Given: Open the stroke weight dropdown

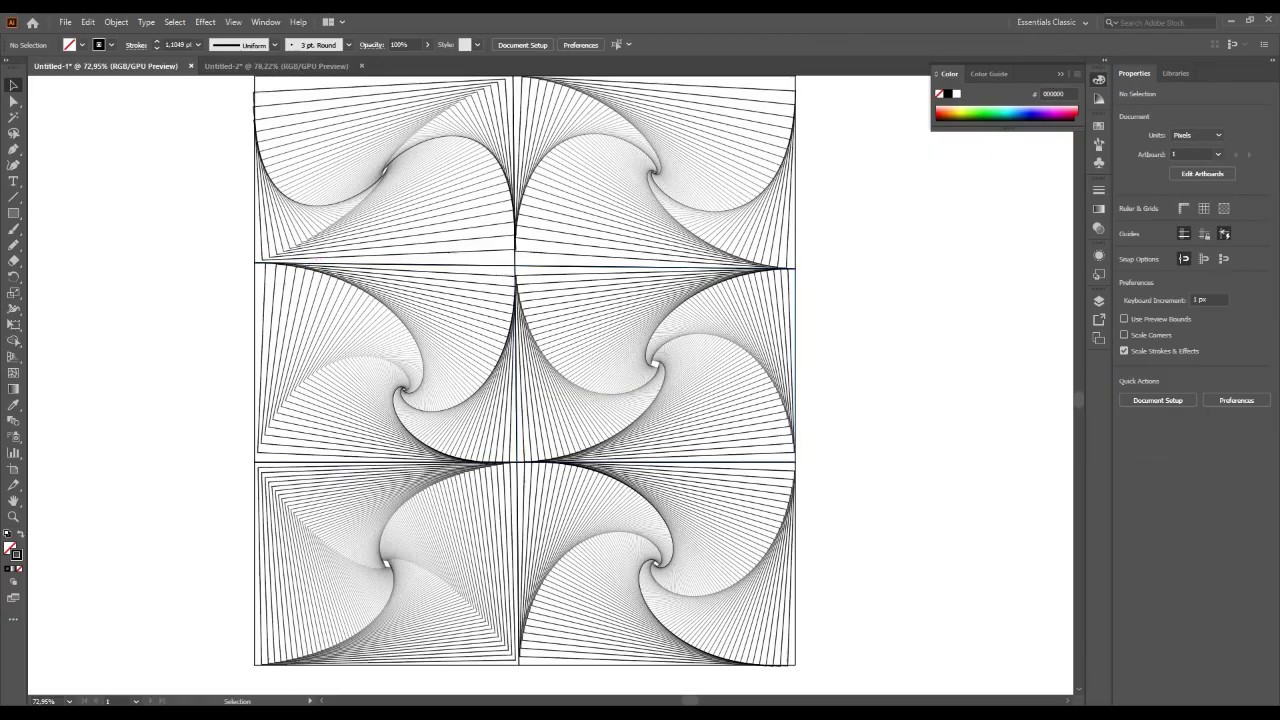Looking at the screenshot, I should coord(198,45).
